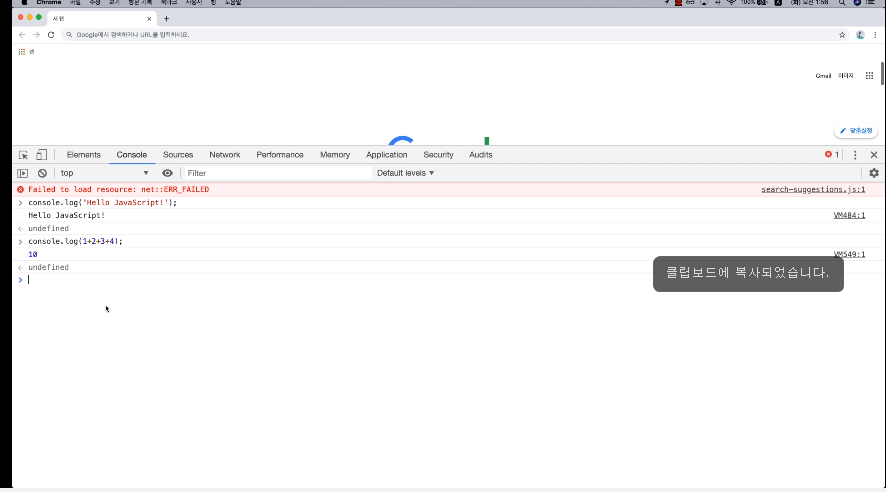Open Spotlight search in macOS menu bar
The image size is (886, 492).
click(842, 3)
